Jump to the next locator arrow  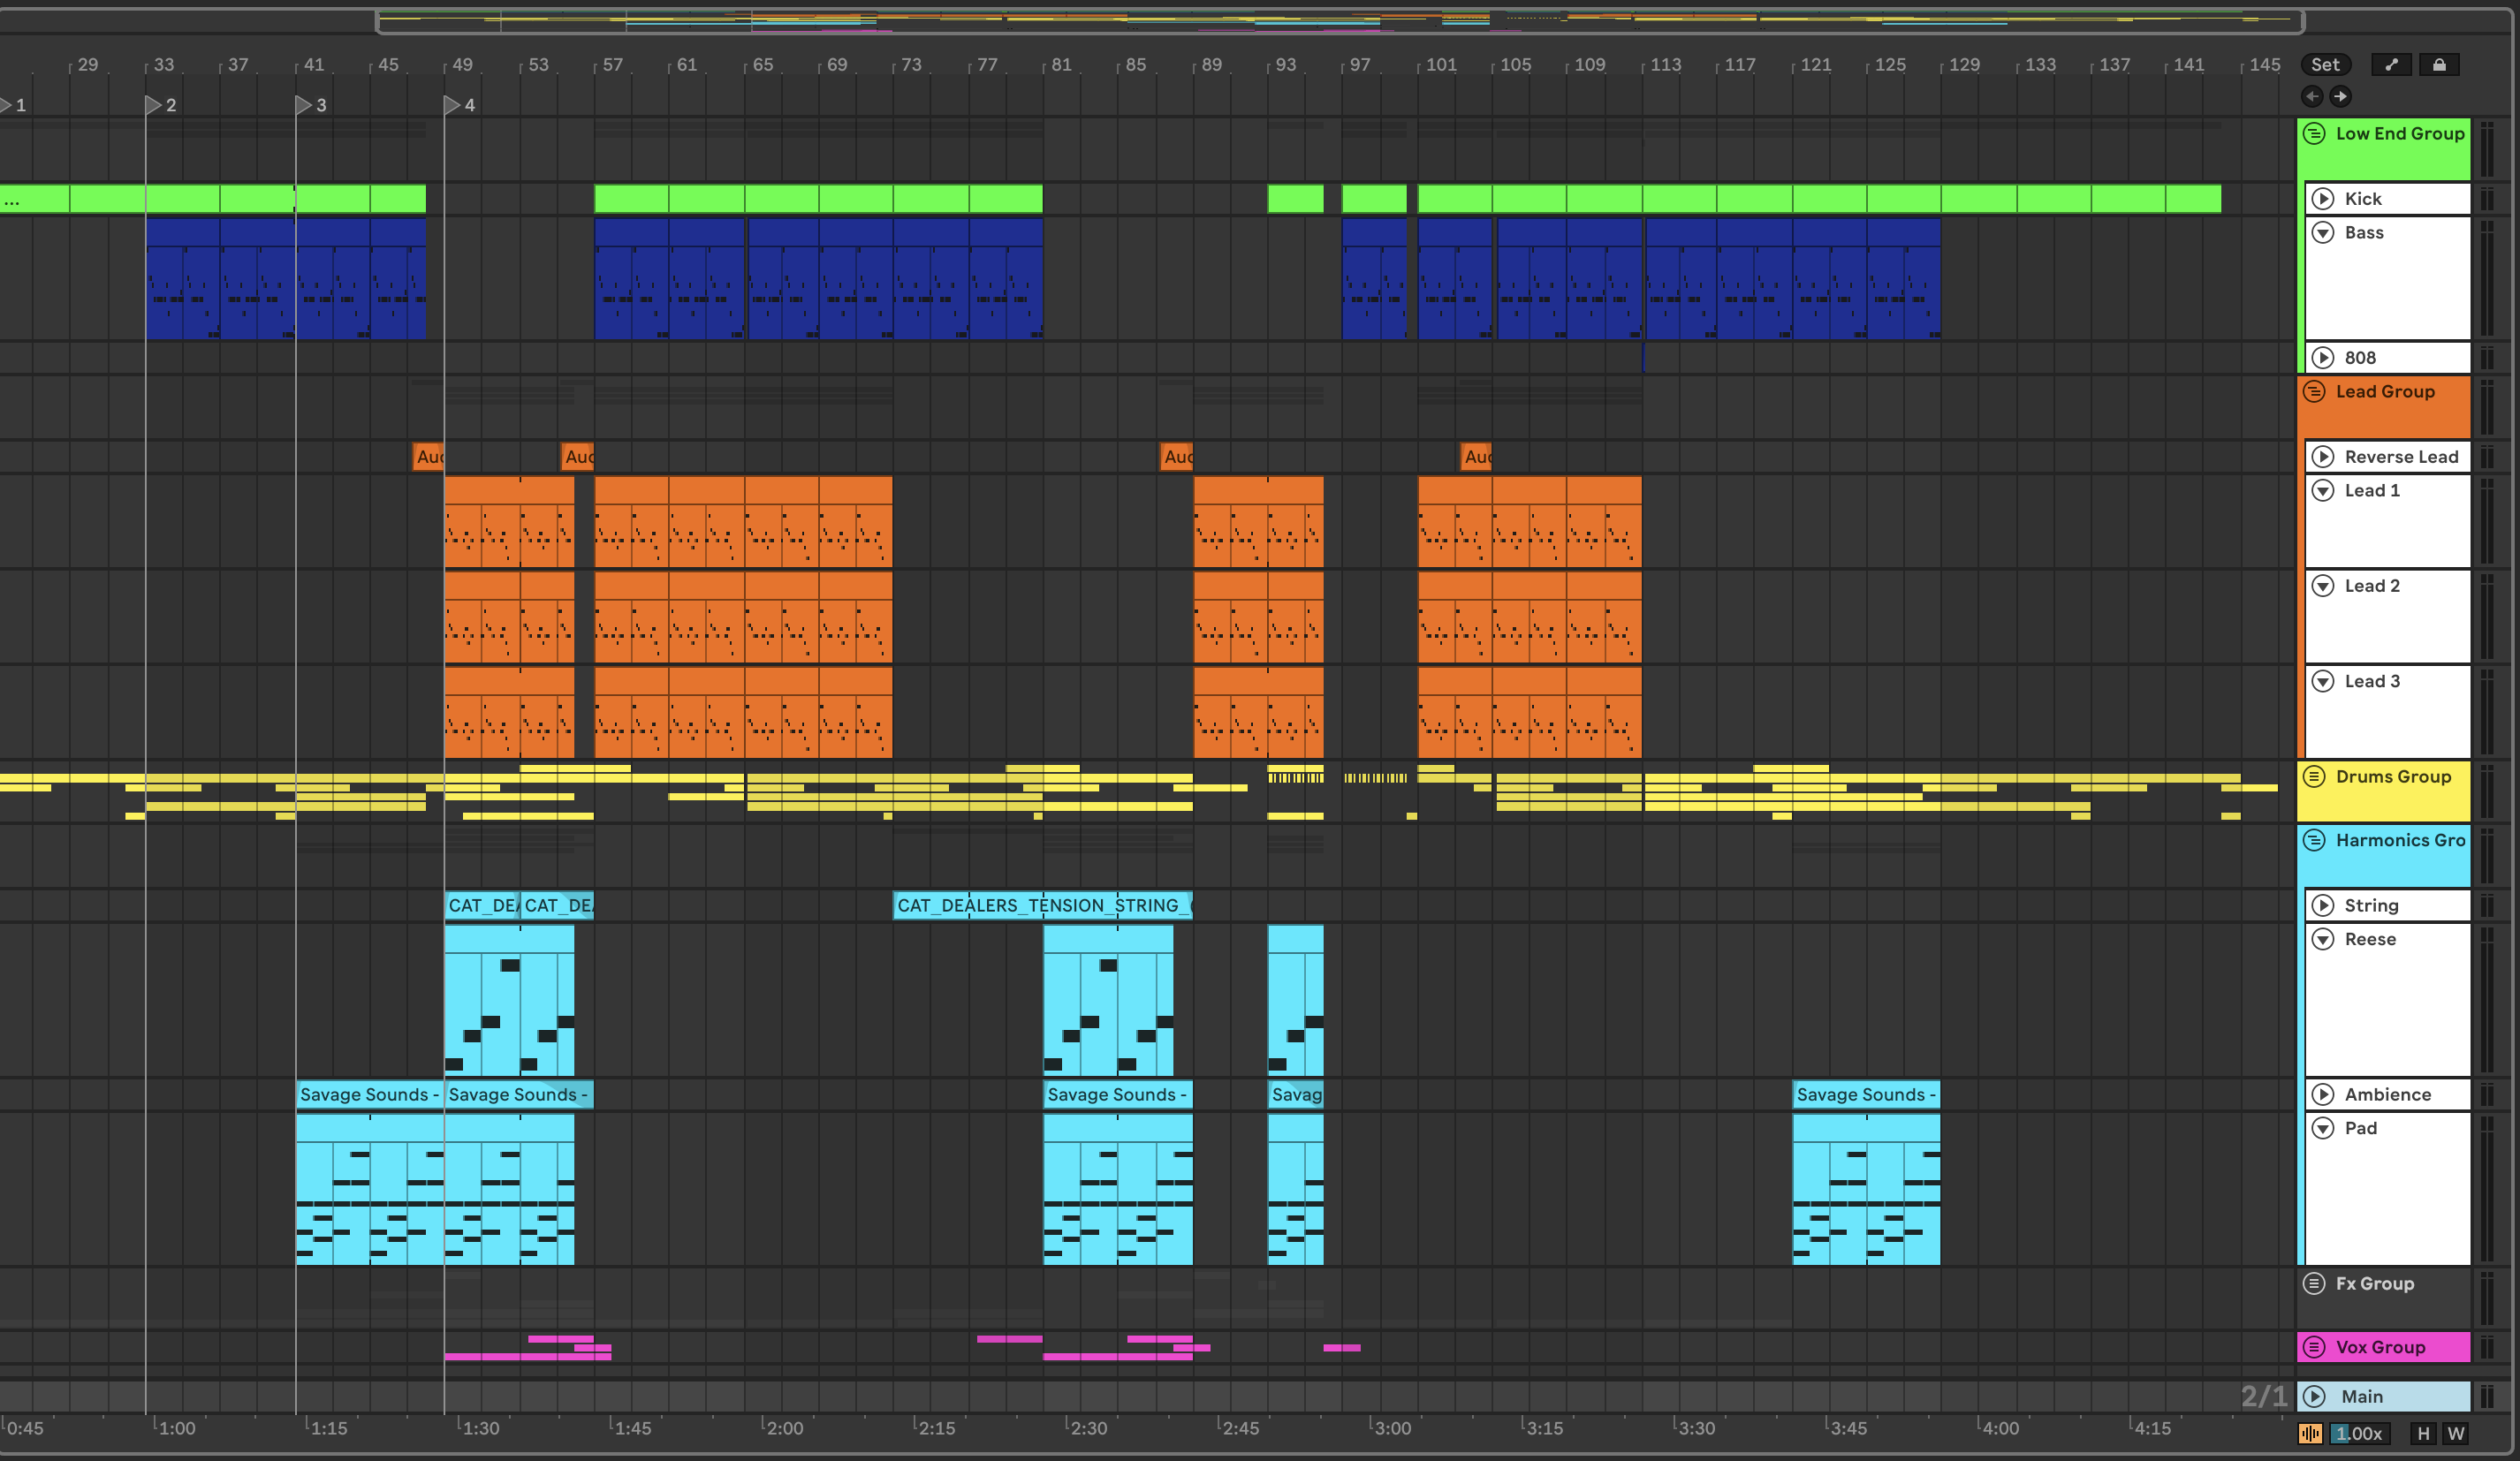coord(2340,96)
